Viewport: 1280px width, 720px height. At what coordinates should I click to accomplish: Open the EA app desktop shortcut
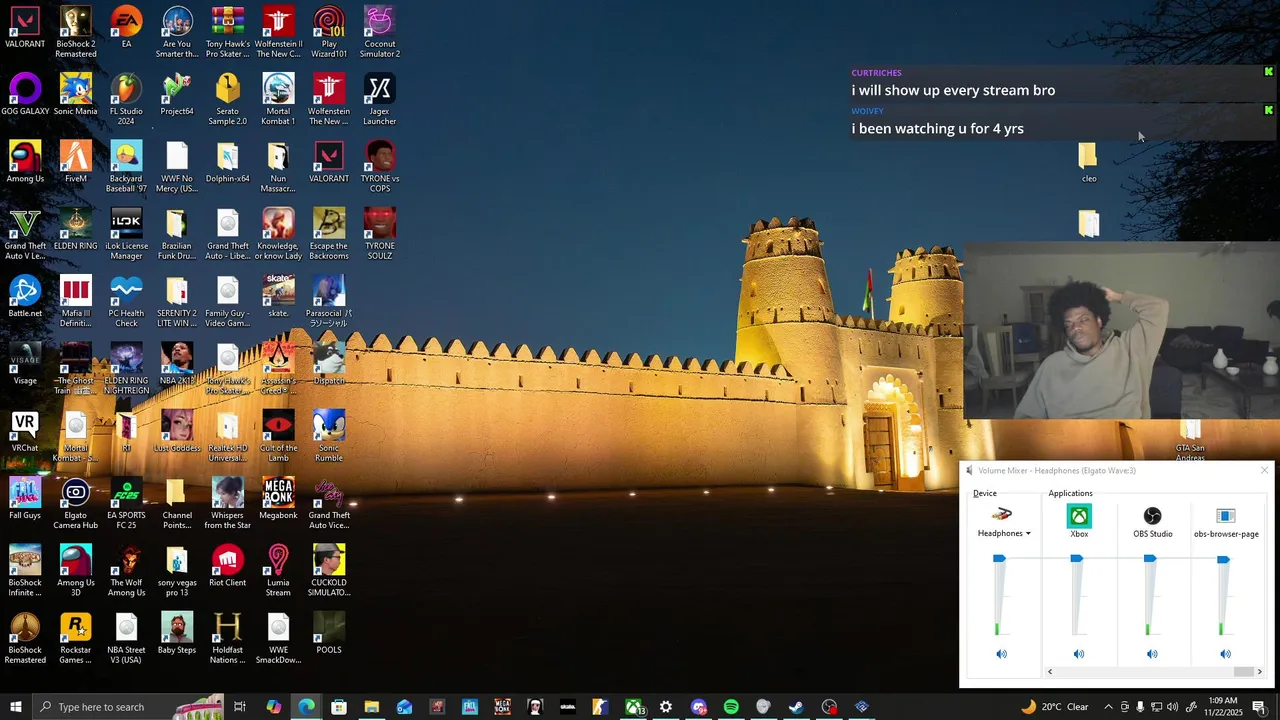(x=126, y=27)
